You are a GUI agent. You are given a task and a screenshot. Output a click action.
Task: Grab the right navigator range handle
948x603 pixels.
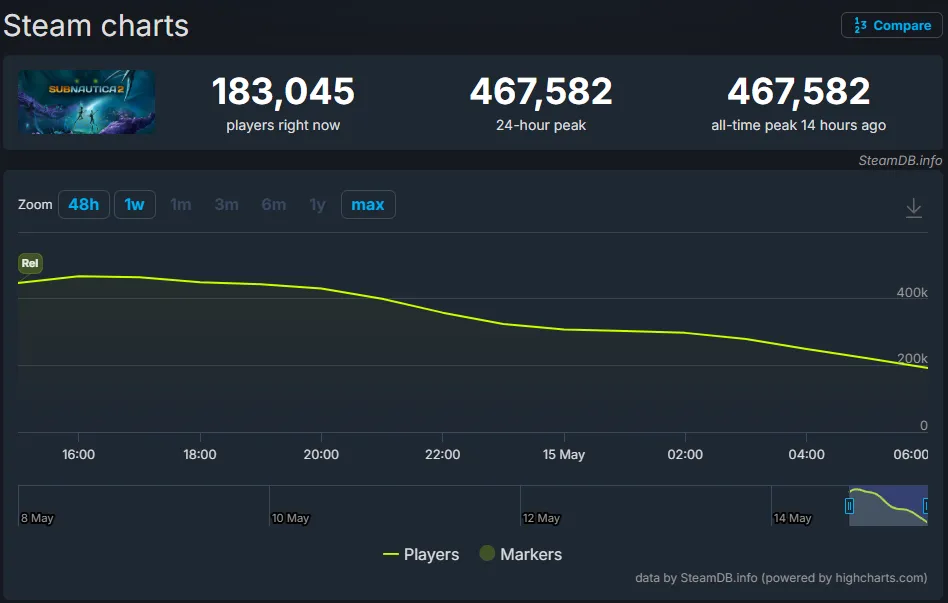coord(926,506)
